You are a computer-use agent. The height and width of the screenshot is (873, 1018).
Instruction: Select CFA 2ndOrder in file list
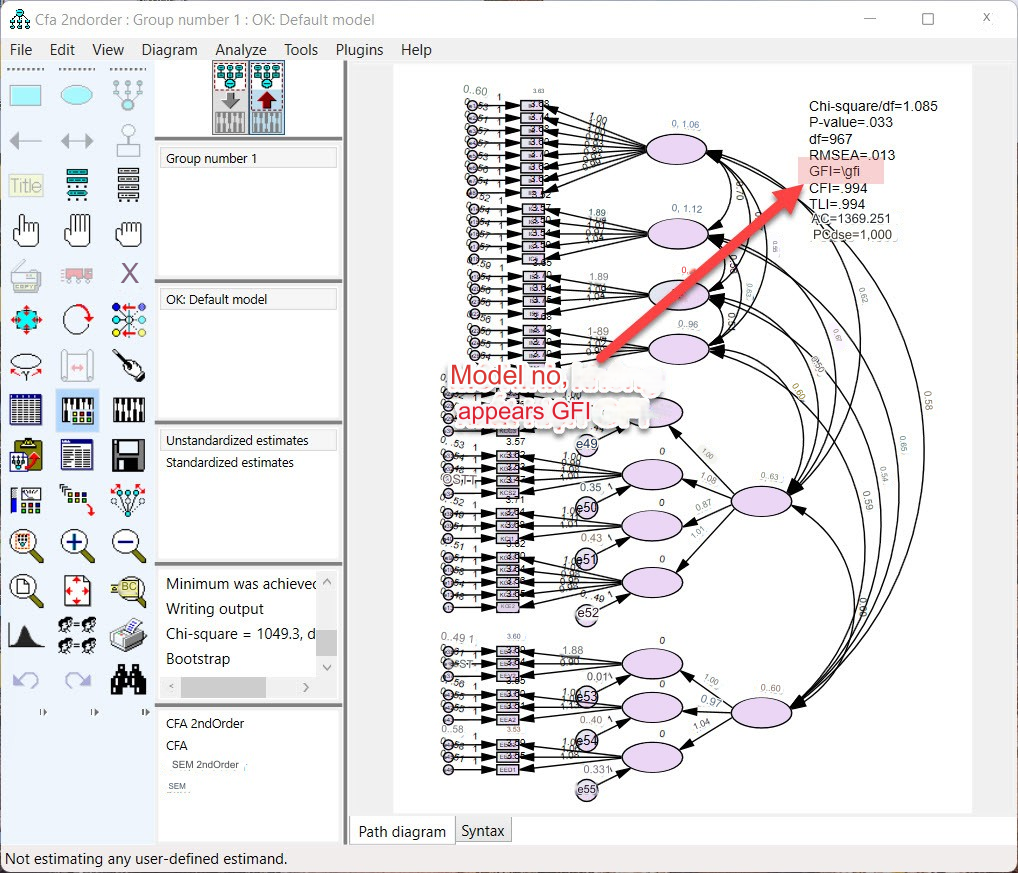205,723
